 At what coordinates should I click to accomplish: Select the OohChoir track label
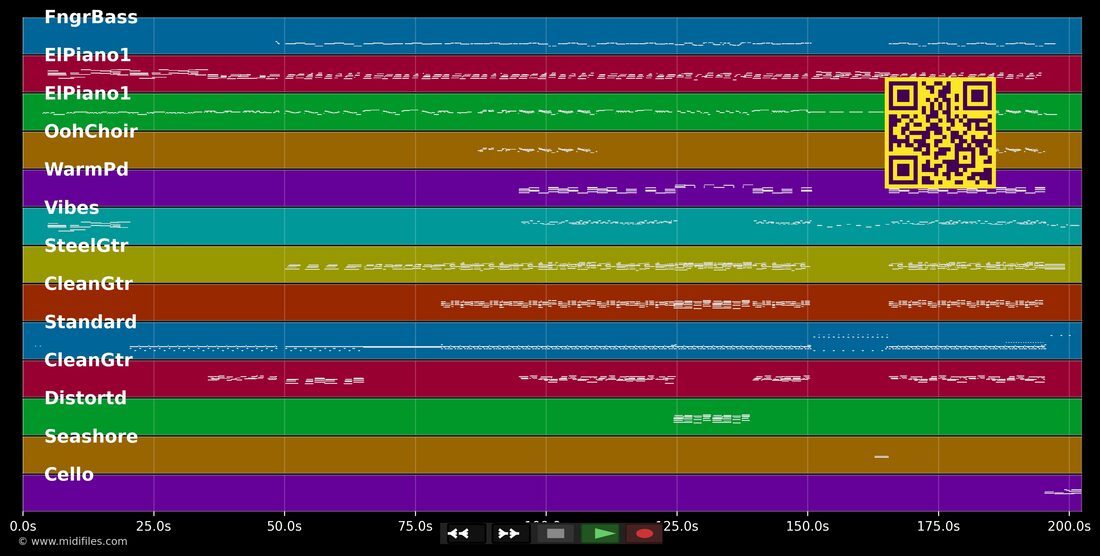pos(90,131)
